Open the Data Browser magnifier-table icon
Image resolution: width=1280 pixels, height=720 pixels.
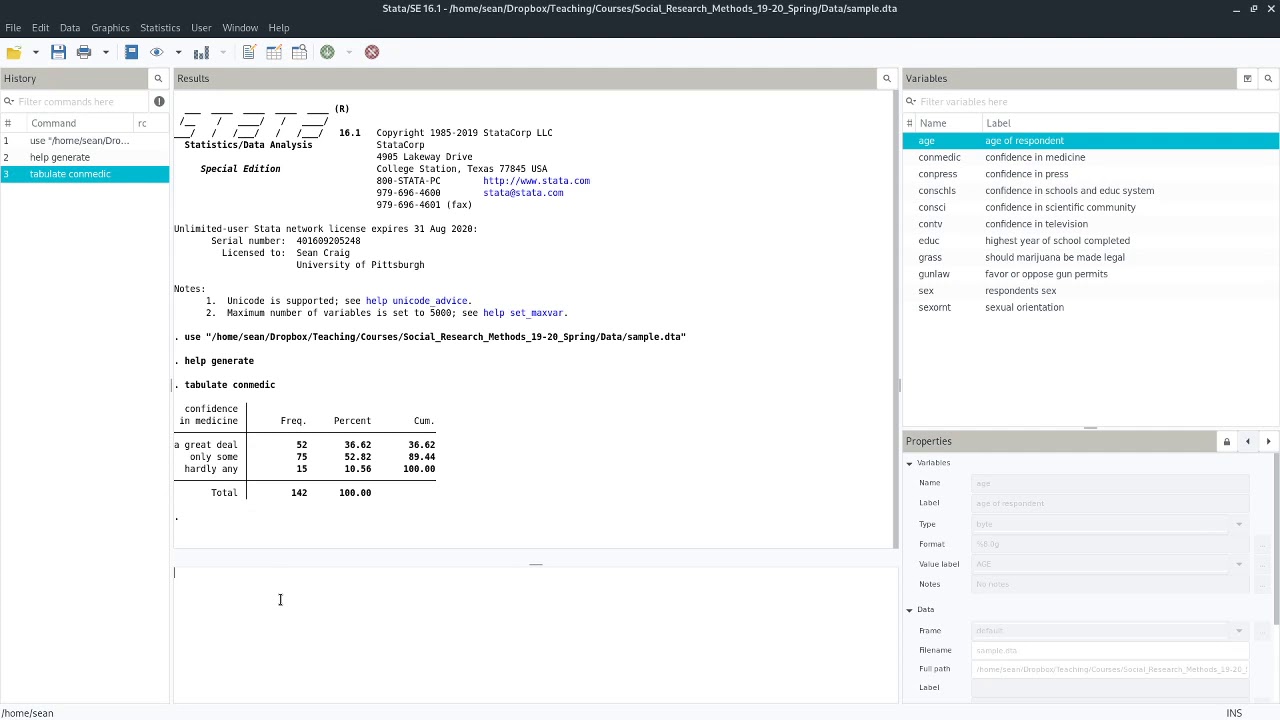[299, 52]
